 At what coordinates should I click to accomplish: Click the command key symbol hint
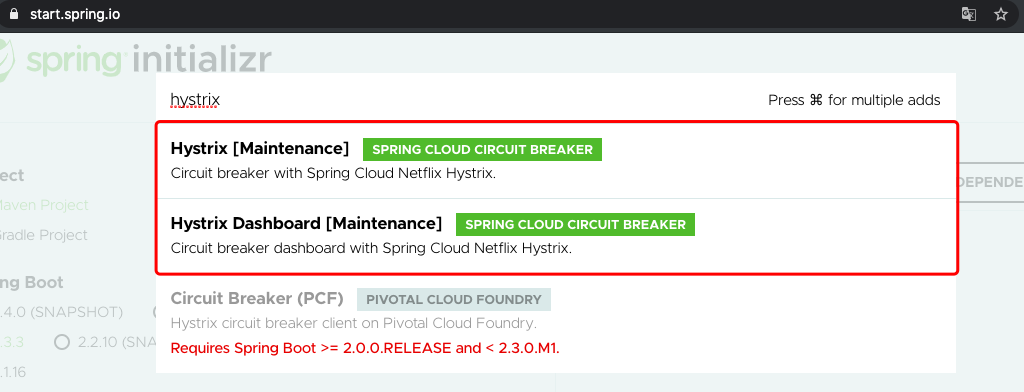[x=816, y=100]
